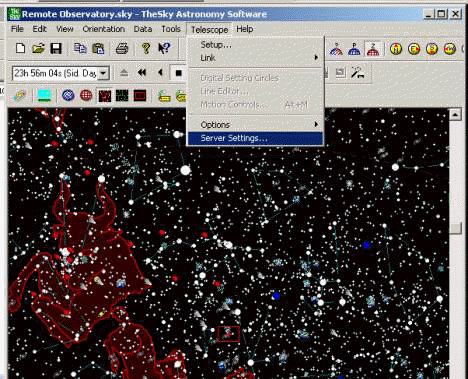Open the Data menu
468x379 pixels.
click(143, 29)
